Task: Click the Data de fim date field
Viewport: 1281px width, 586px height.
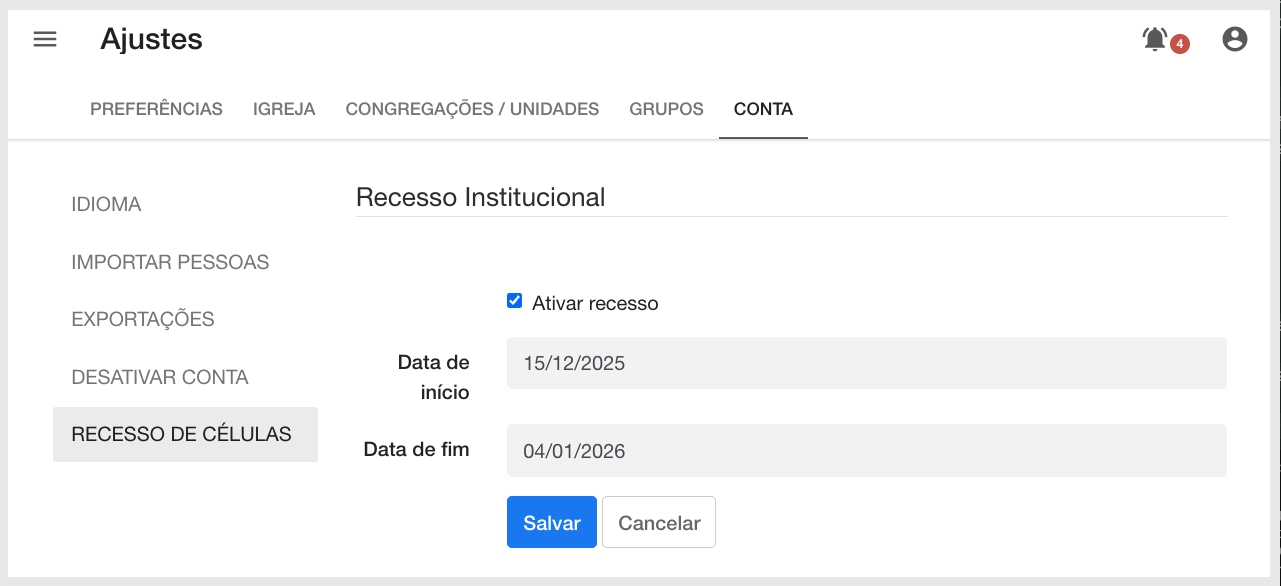Action: [867, 450]
